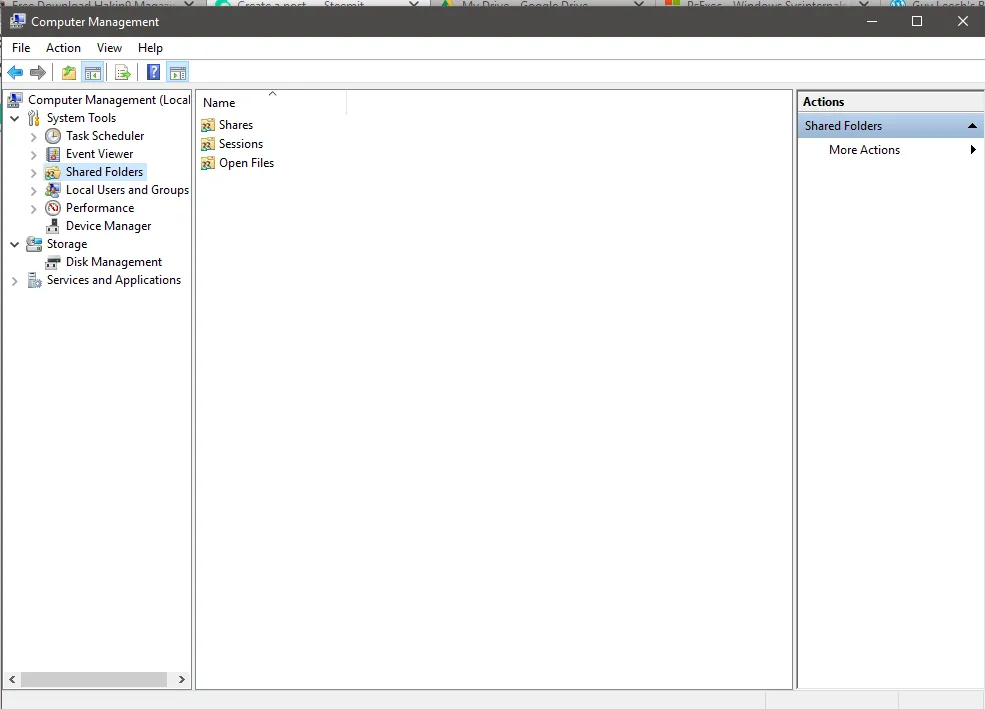This screenshot has width=985, height=709.
Task: Click the Computer Management (Local) root icon
Action: [x=15, y=100]
